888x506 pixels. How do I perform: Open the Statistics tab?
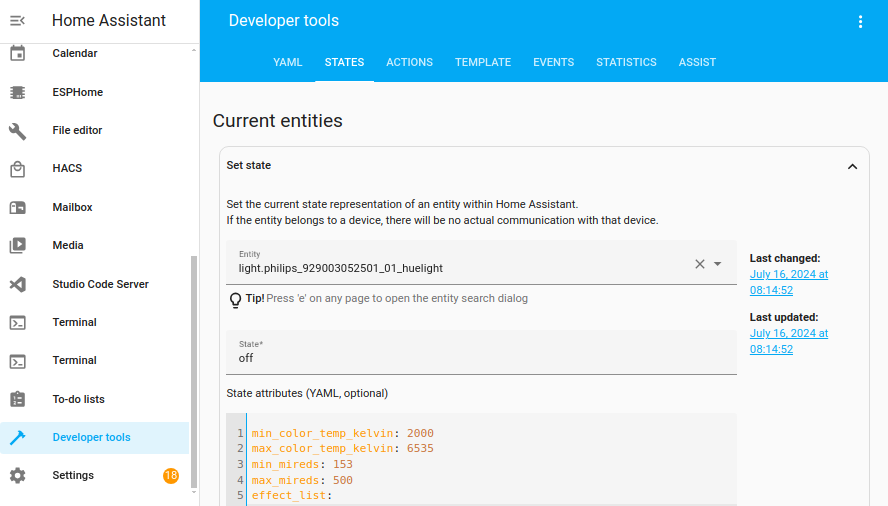pyautogui.click(x=626, y=62)
